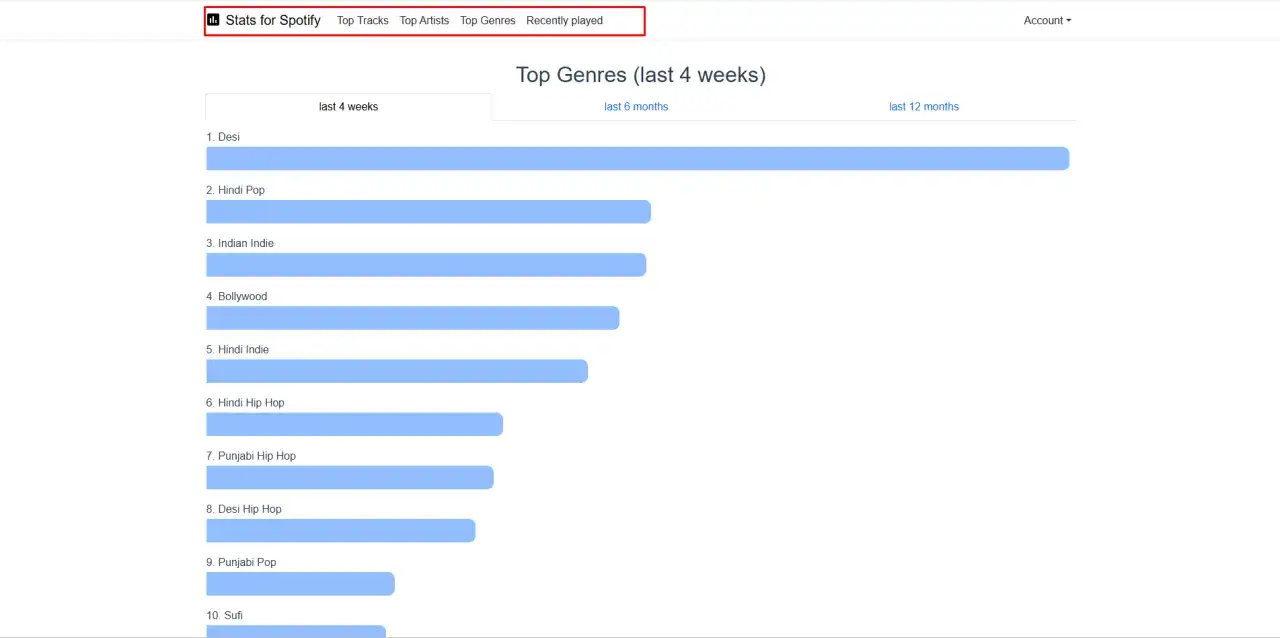Click the Hindi Indie genre bar
The image size is (1280, 638).
click(397, 371)
